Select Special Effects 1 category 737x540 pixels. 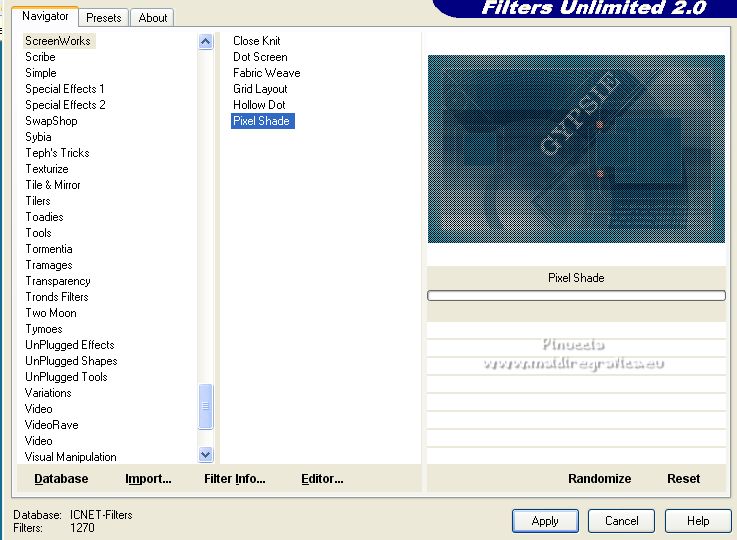65,89
